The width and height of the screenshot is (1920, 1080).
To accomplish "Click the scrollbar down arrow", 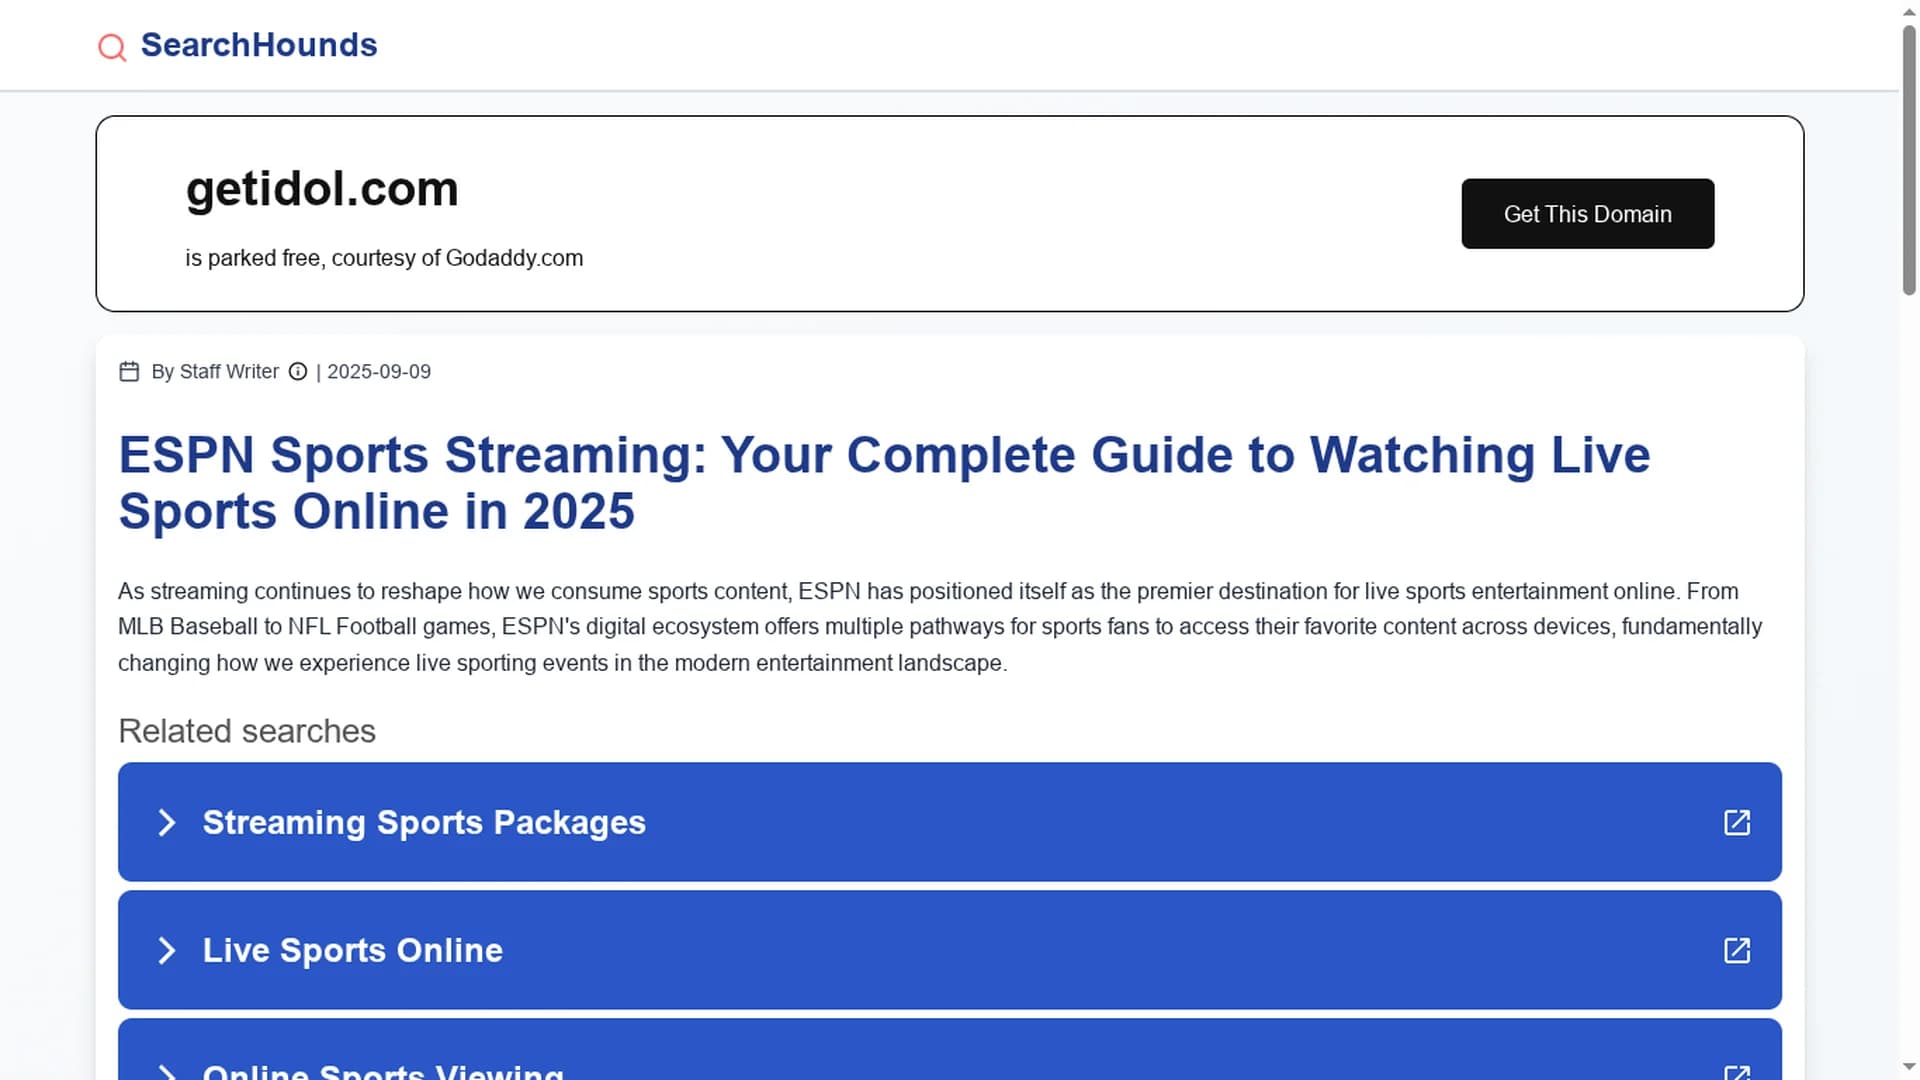I will pyautogui.click(x=1908, y=1067).
